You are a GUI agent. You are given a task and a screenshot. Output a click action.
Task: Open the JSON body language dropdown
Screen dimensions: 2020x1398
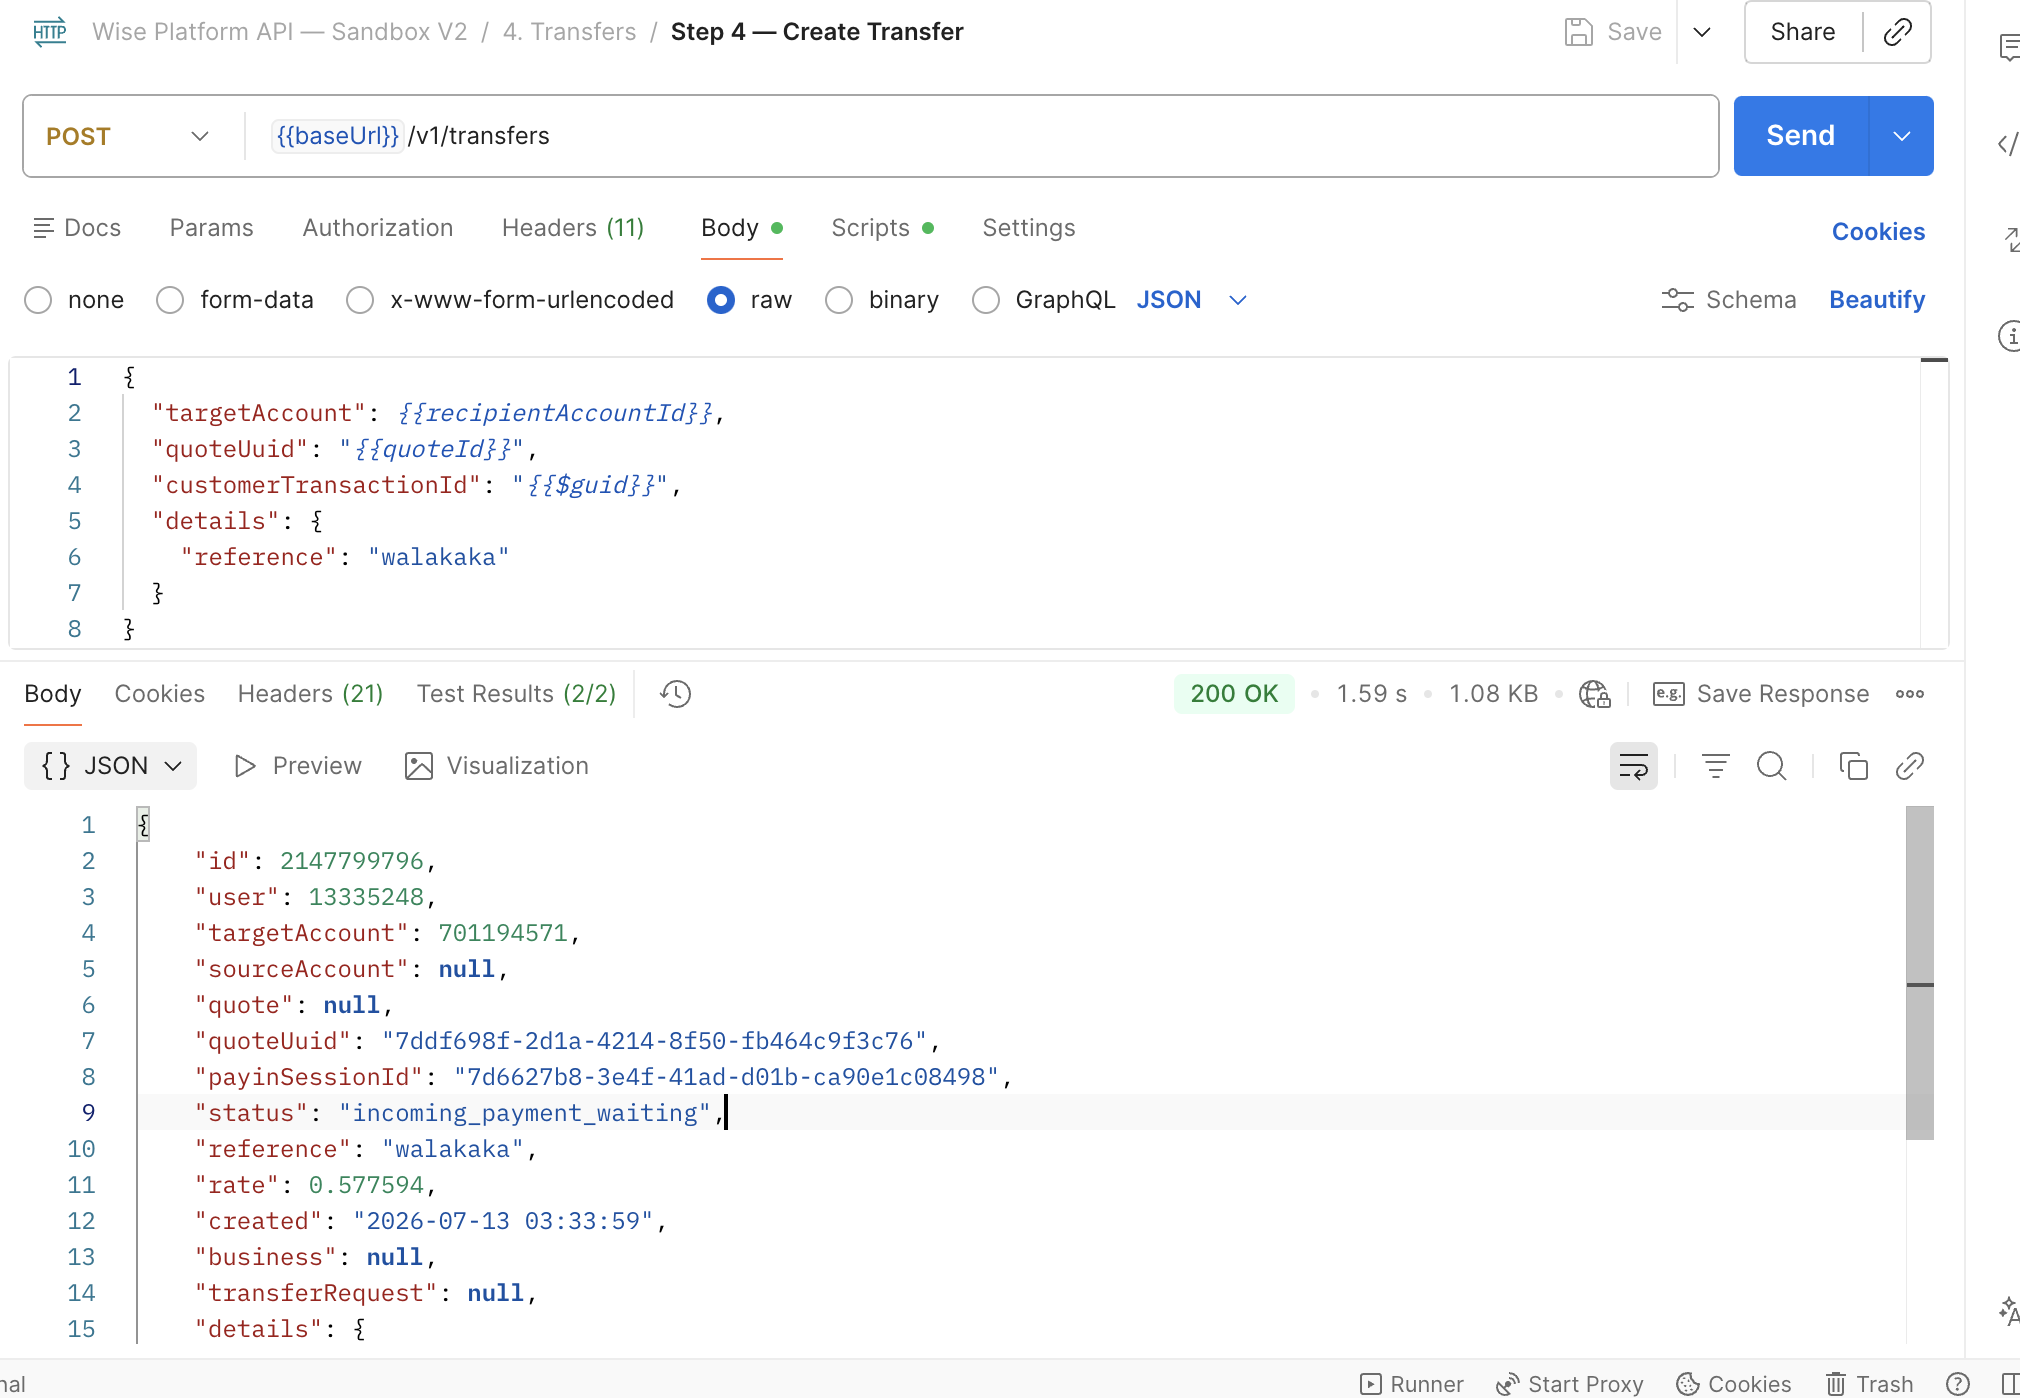[1192, 300]
